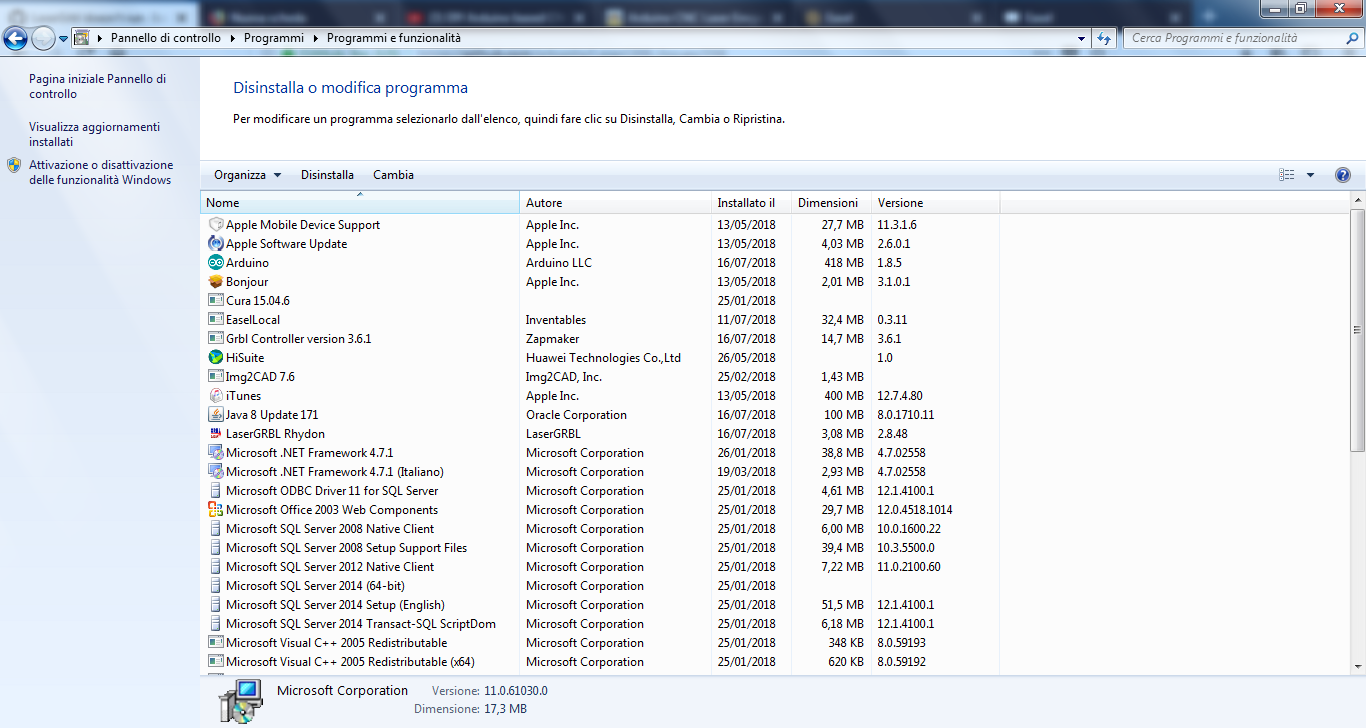Viewport: 1366px width, 728px height.
Task: Click the Arduino program icon
Action: [x=215, y=263]
